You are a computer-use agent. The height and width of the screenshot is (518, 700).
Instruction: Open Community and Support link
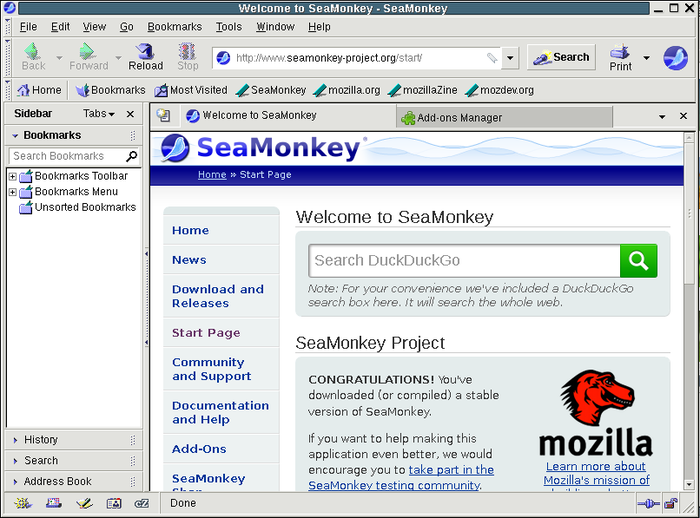pos(212,369)
